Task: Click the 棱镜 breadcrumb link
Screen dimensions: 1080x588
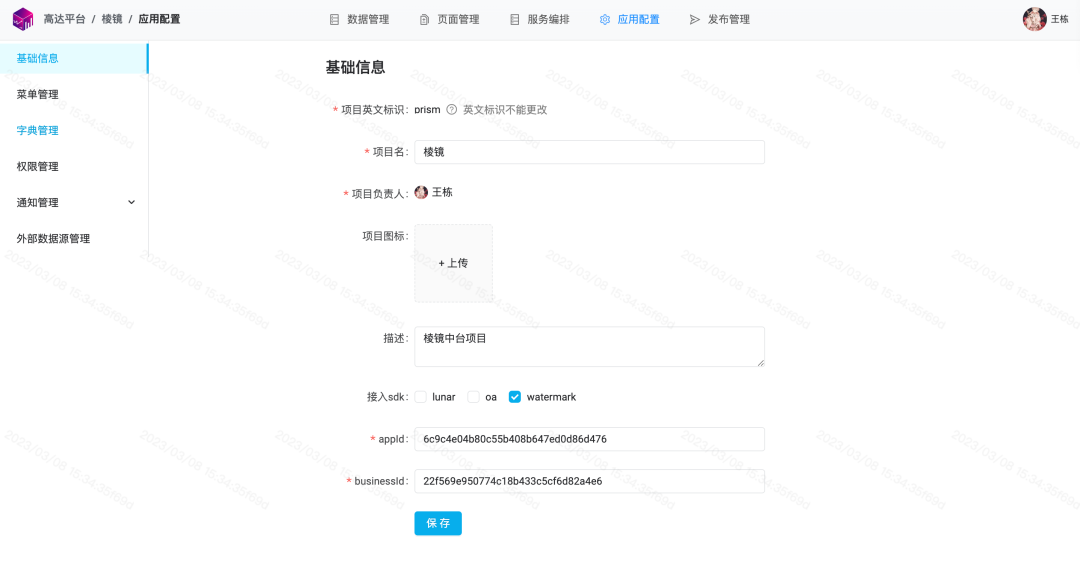Action: 112,19
